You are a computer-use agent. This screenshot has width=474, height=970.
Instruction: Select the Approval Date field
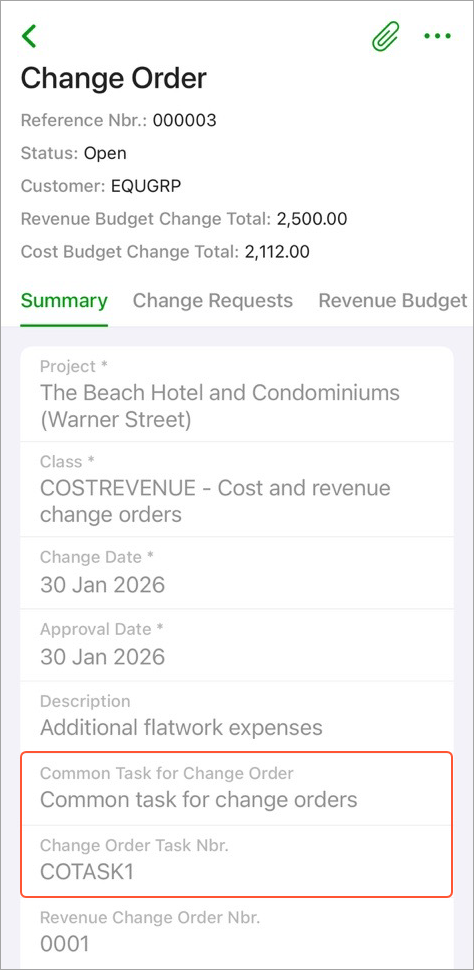[237, 645]
